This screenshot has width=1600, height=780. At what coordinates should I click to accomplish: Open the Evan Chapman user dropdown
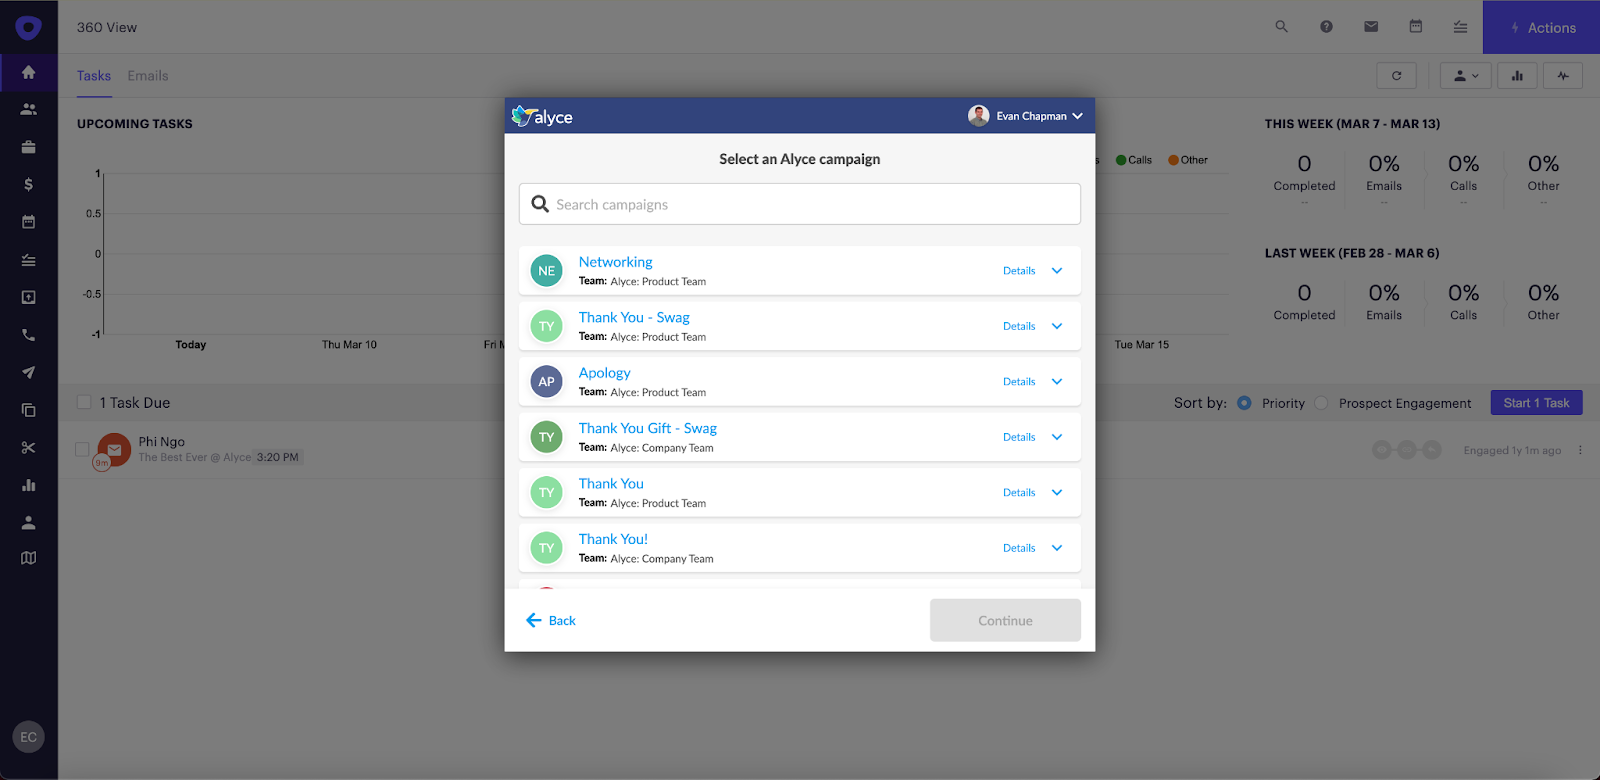(1026, 116)
